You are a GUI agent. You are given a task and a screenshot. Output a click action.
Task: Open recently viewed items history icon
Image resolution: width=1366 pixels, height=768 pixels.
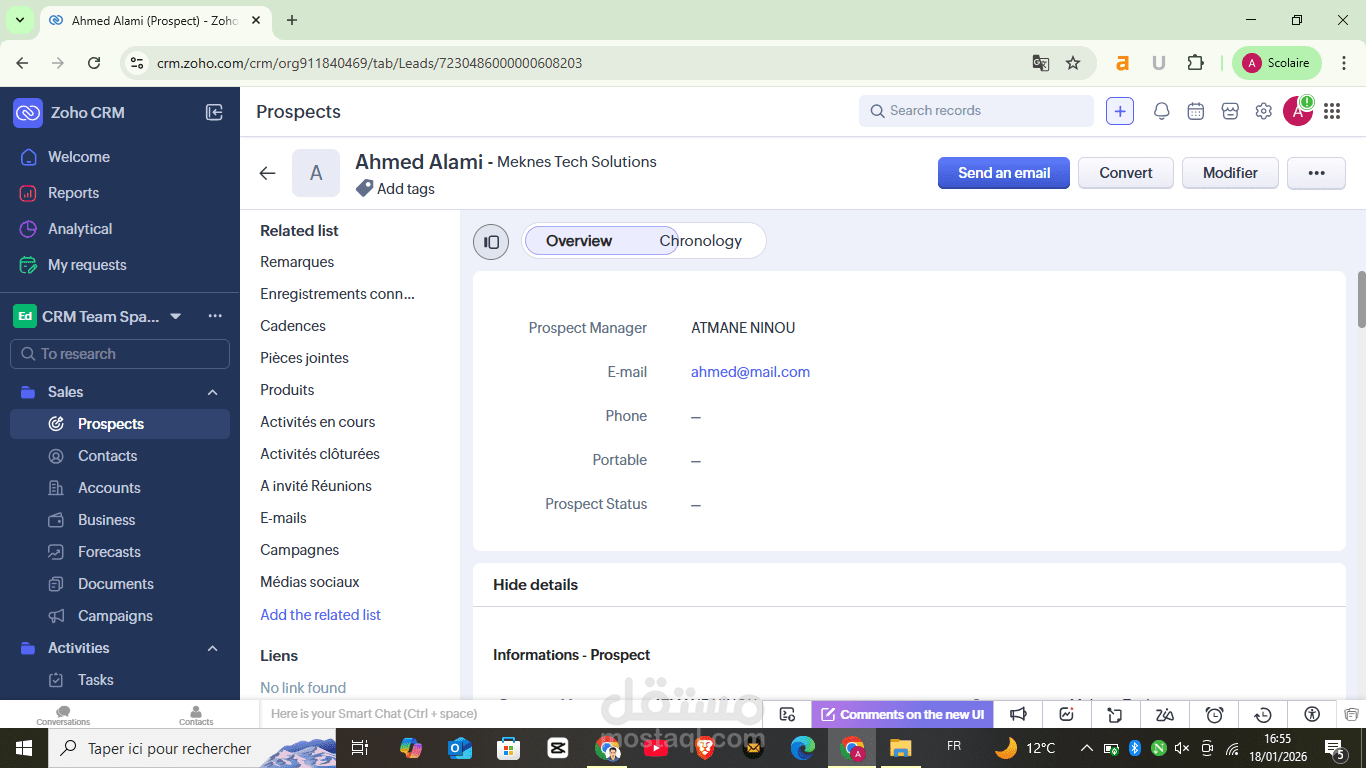coord(1263,713)
